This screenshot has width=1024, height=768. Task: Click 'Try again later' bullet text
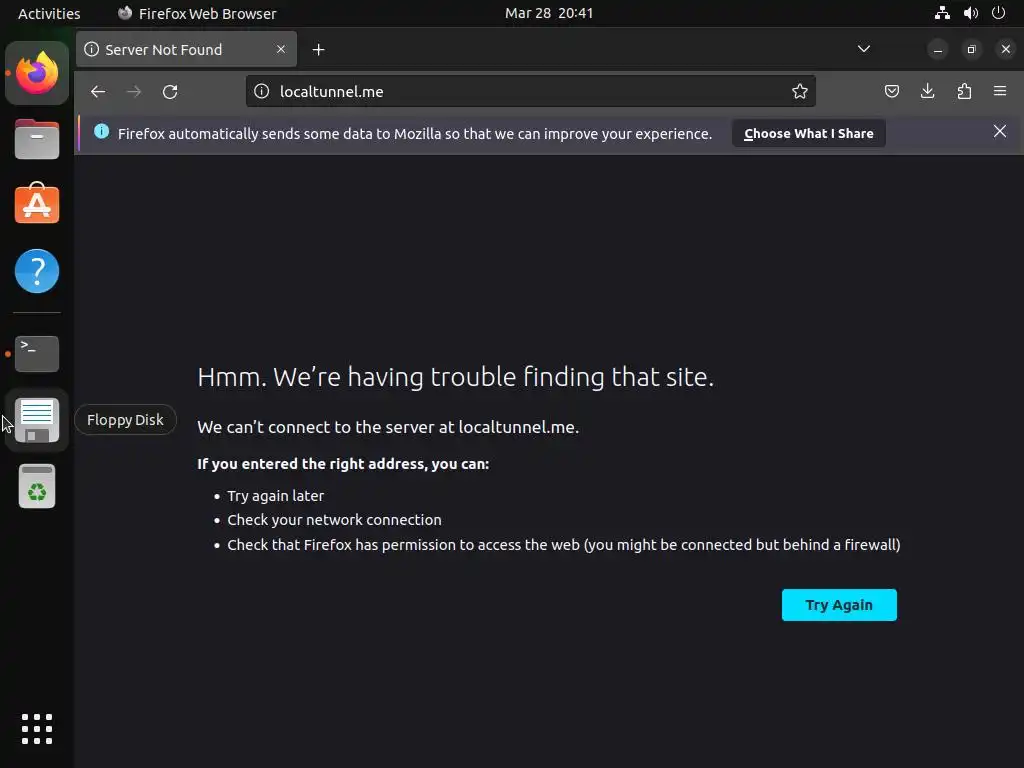[x=276, y=496]
